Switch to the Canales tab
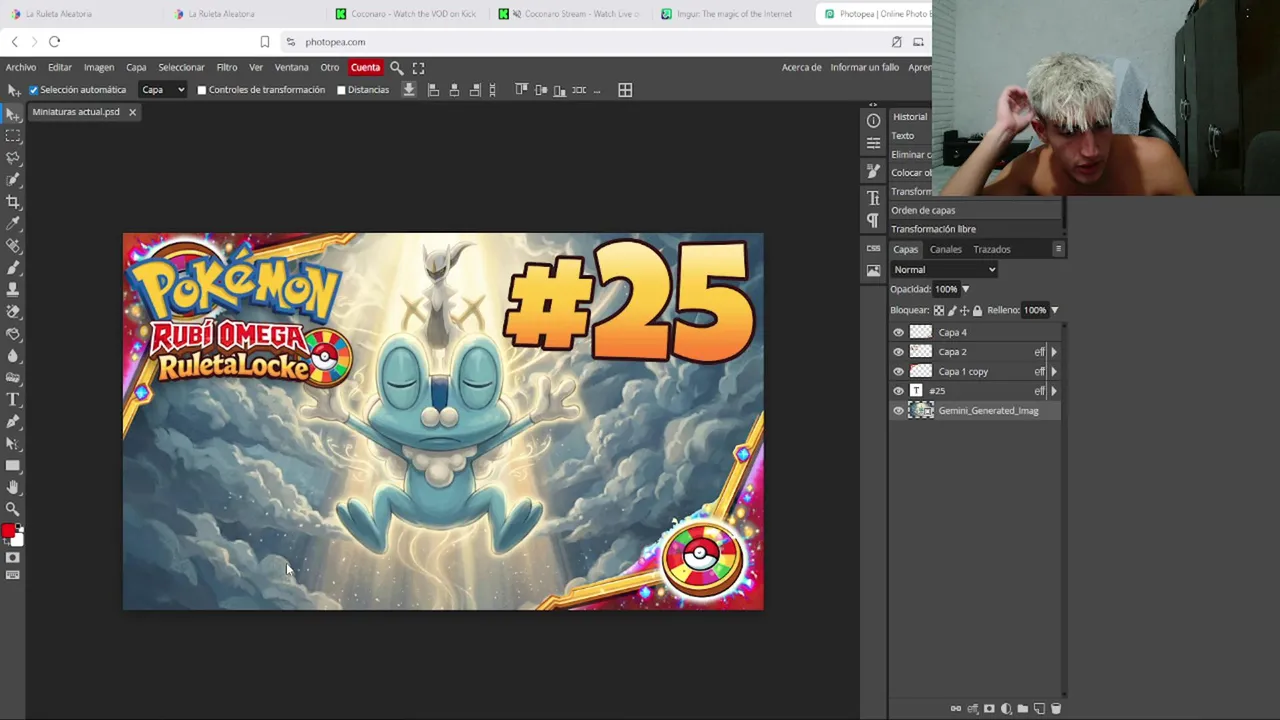Screen dimensions: 1280x720 [x=945, y=249]
